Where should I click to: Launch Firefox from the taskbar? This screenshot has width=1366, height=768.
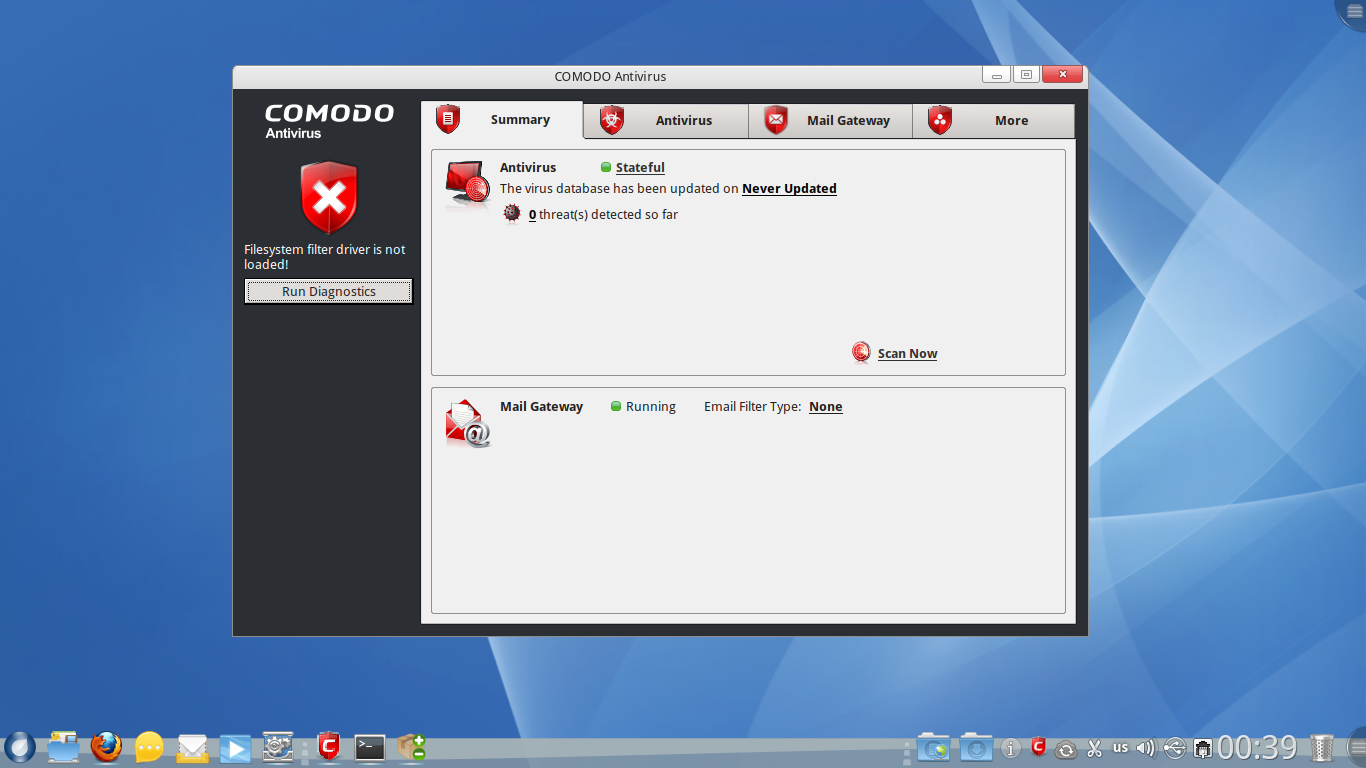click(x=106, y=747)
